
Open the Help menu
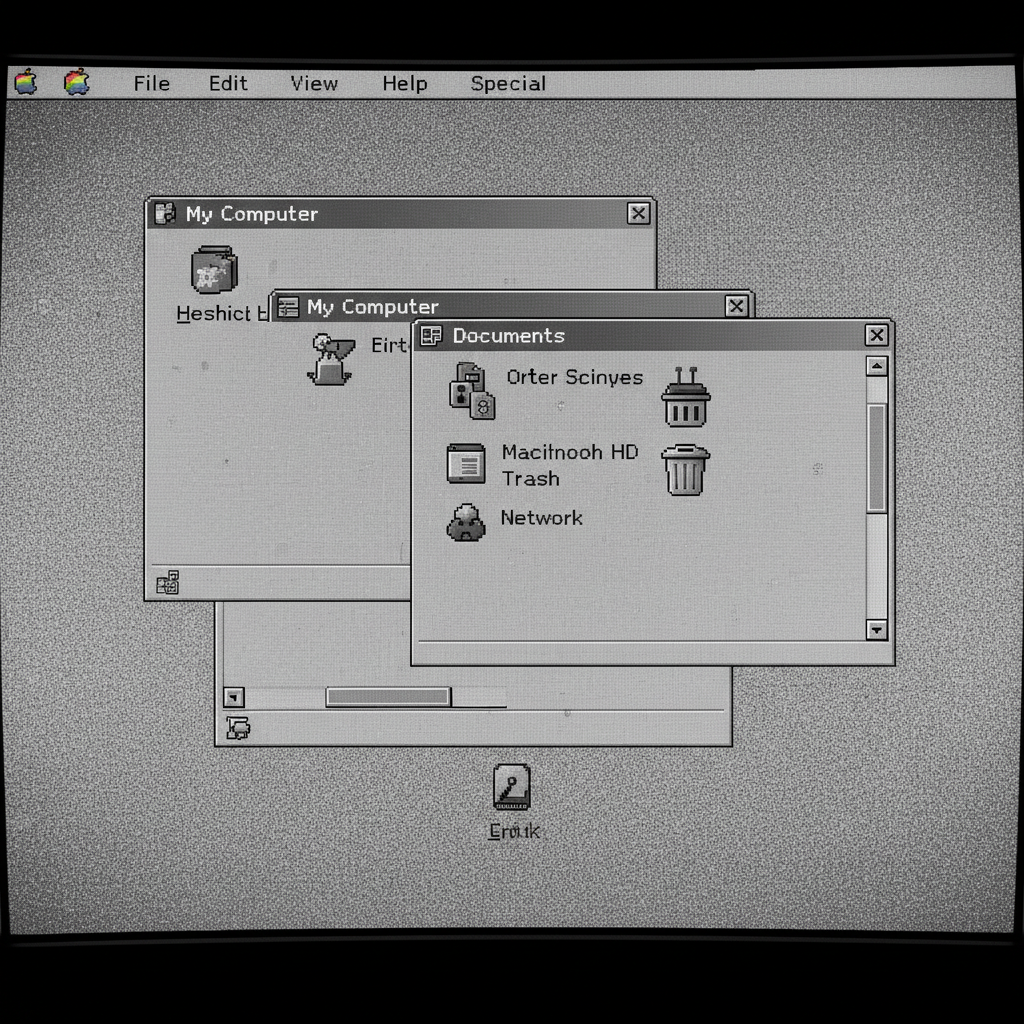tap(405, 84)
